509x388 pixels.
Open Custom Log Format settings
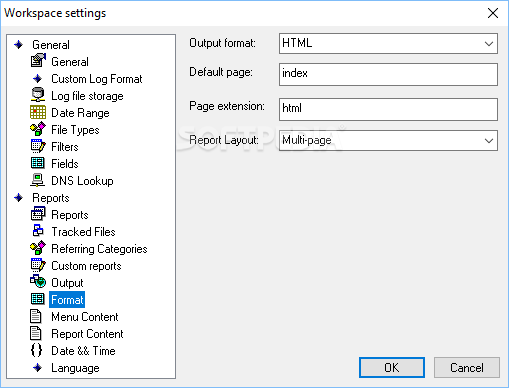point(97,79)
